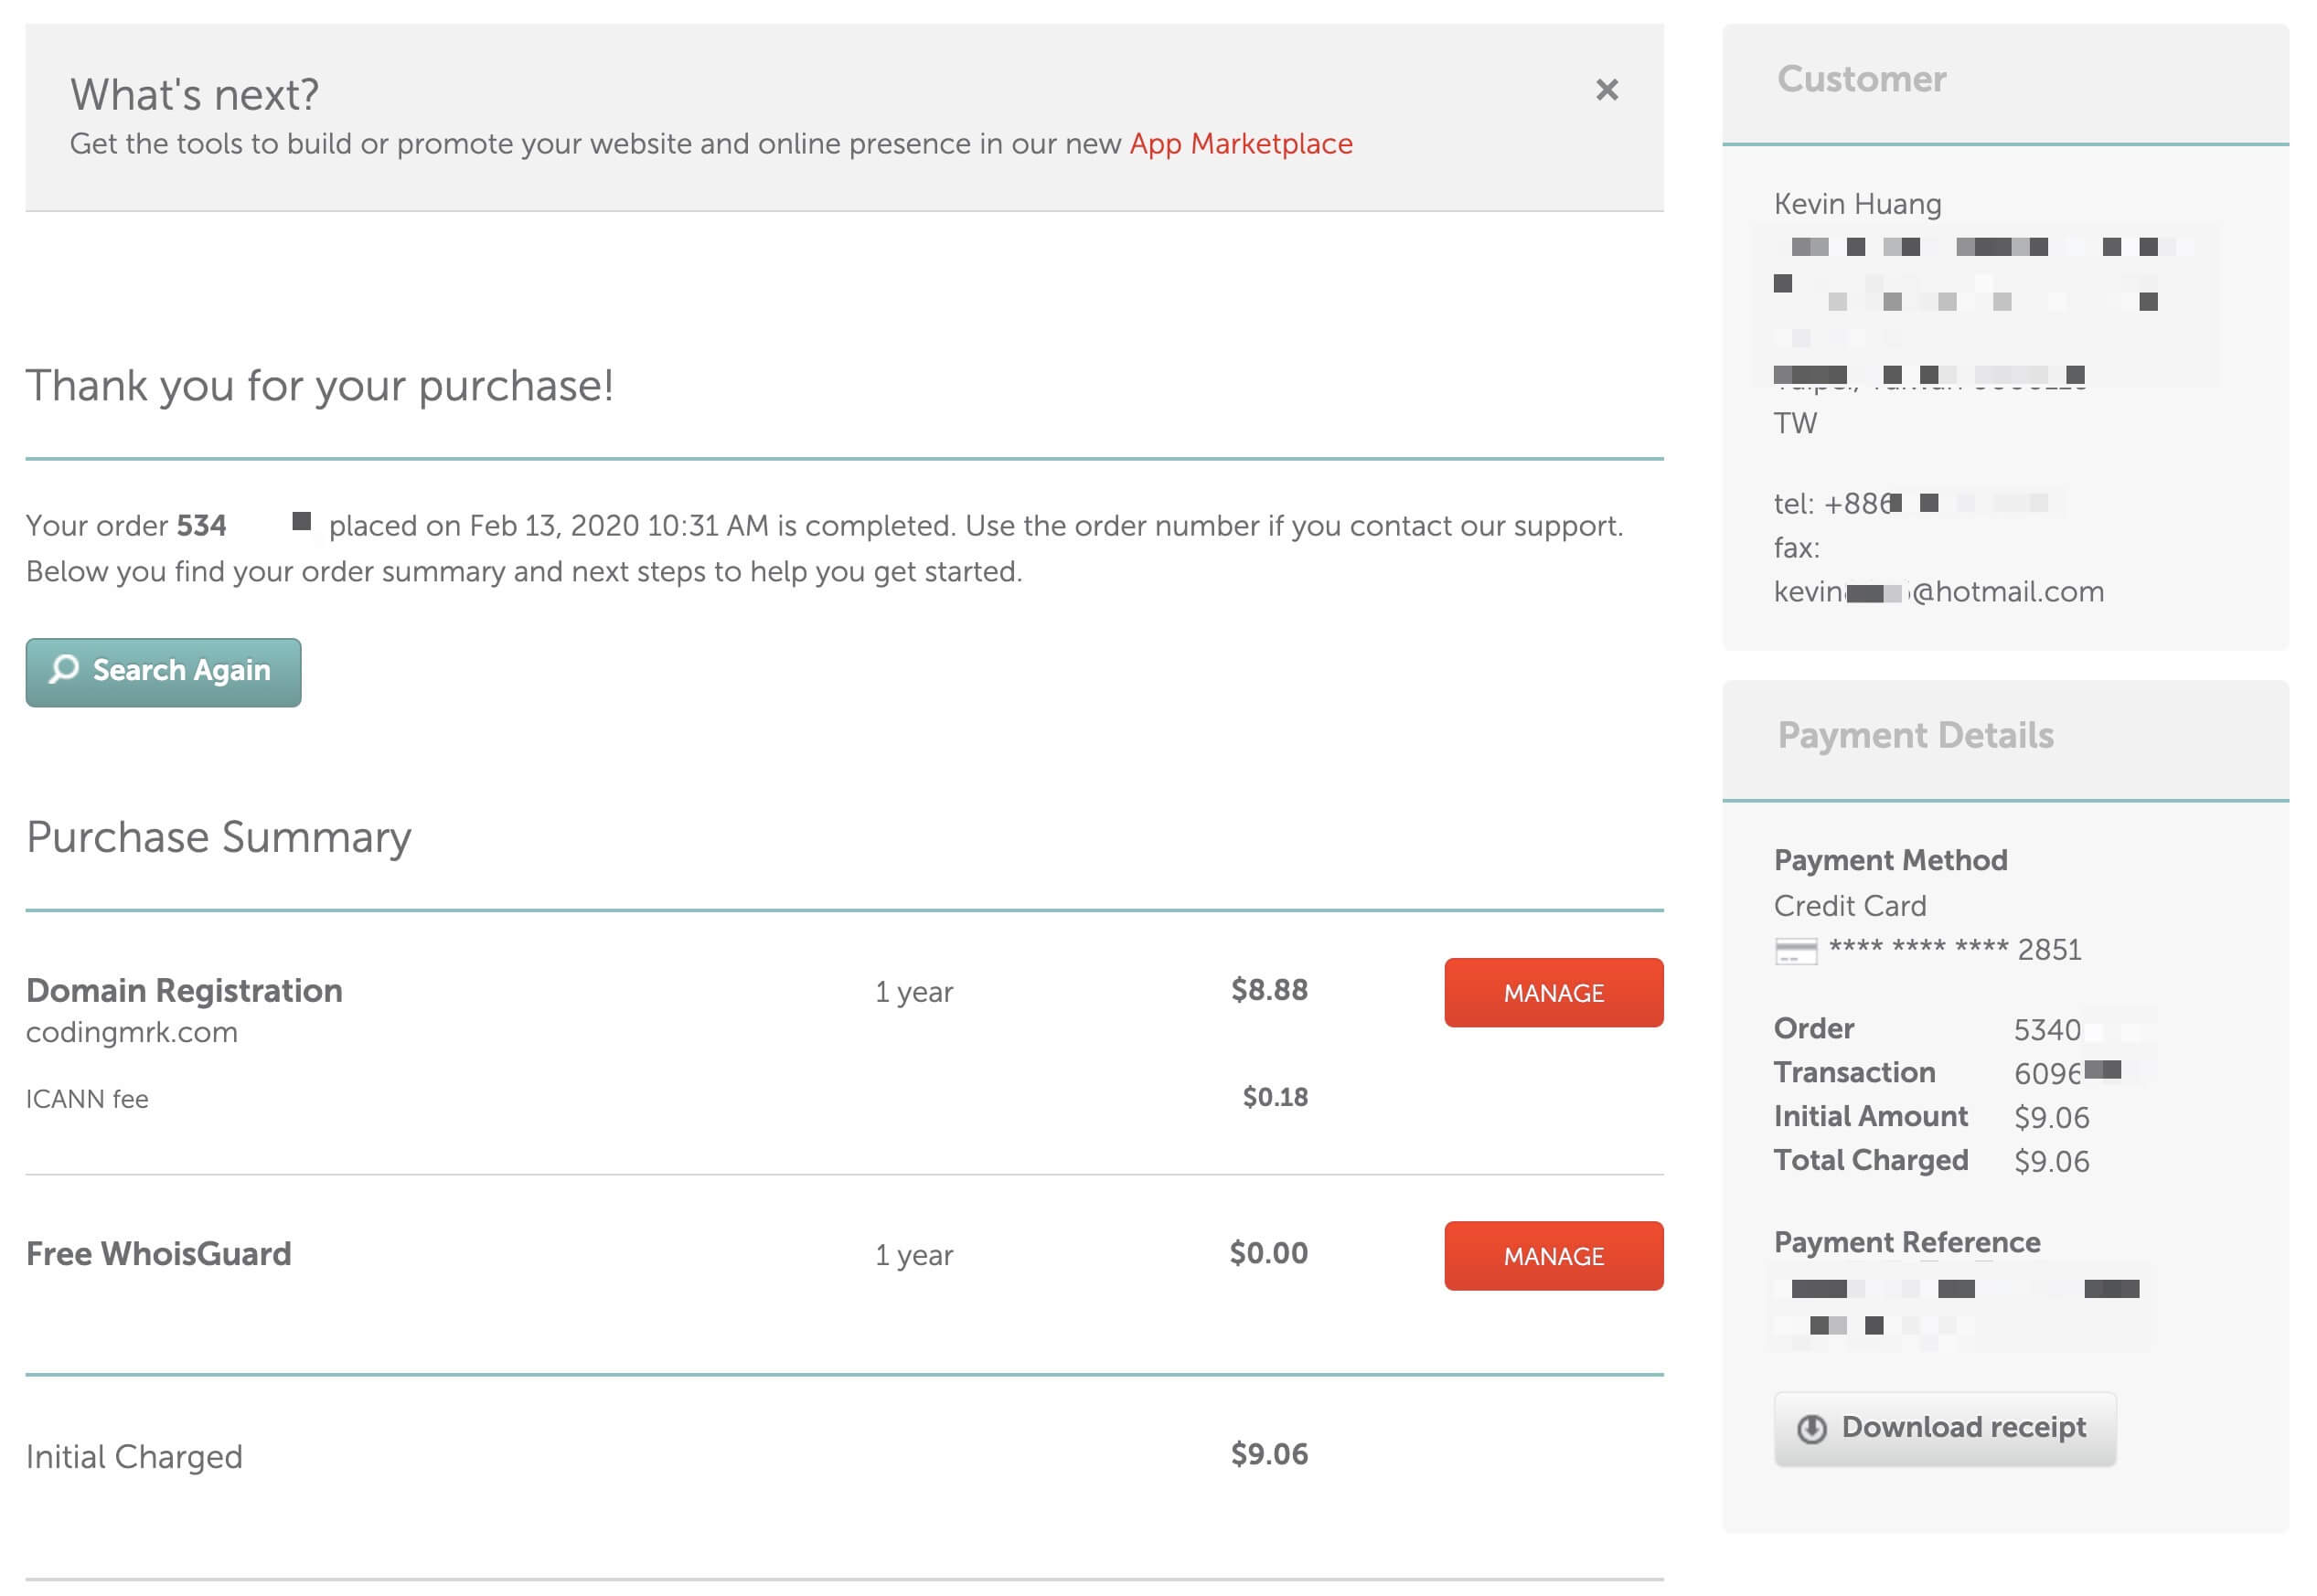This screenshot has width=2317, height=1596.
Task: Click the Customer panel header
Action: (x=2004, y=82)
